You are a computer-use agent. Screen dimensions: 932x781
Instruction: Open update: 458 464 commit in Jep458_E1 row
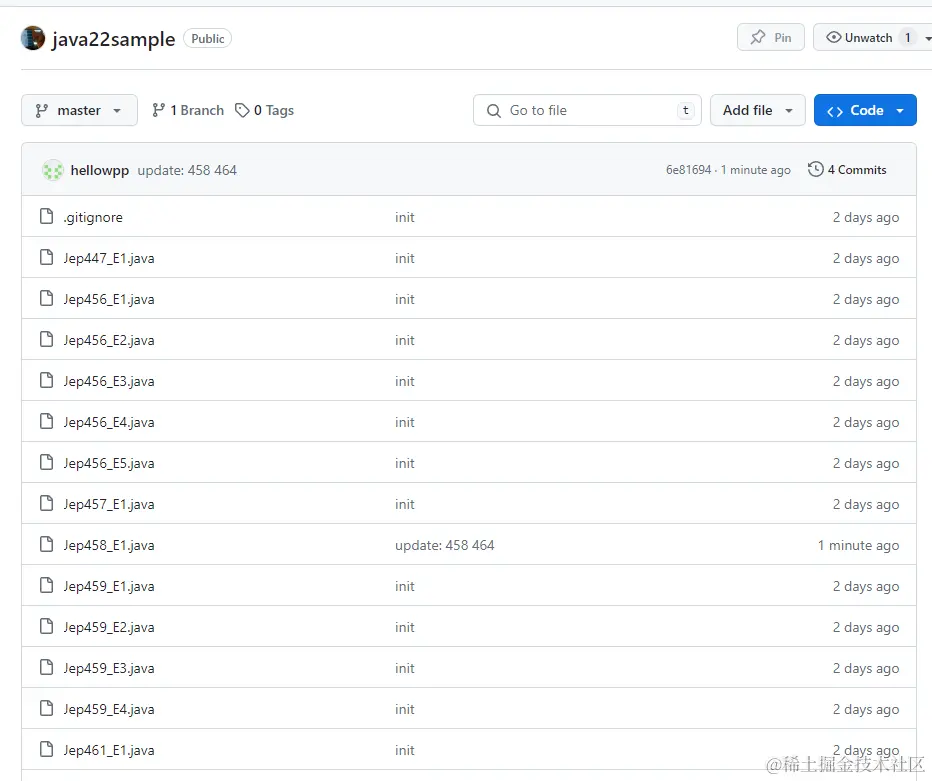point(445,545)
